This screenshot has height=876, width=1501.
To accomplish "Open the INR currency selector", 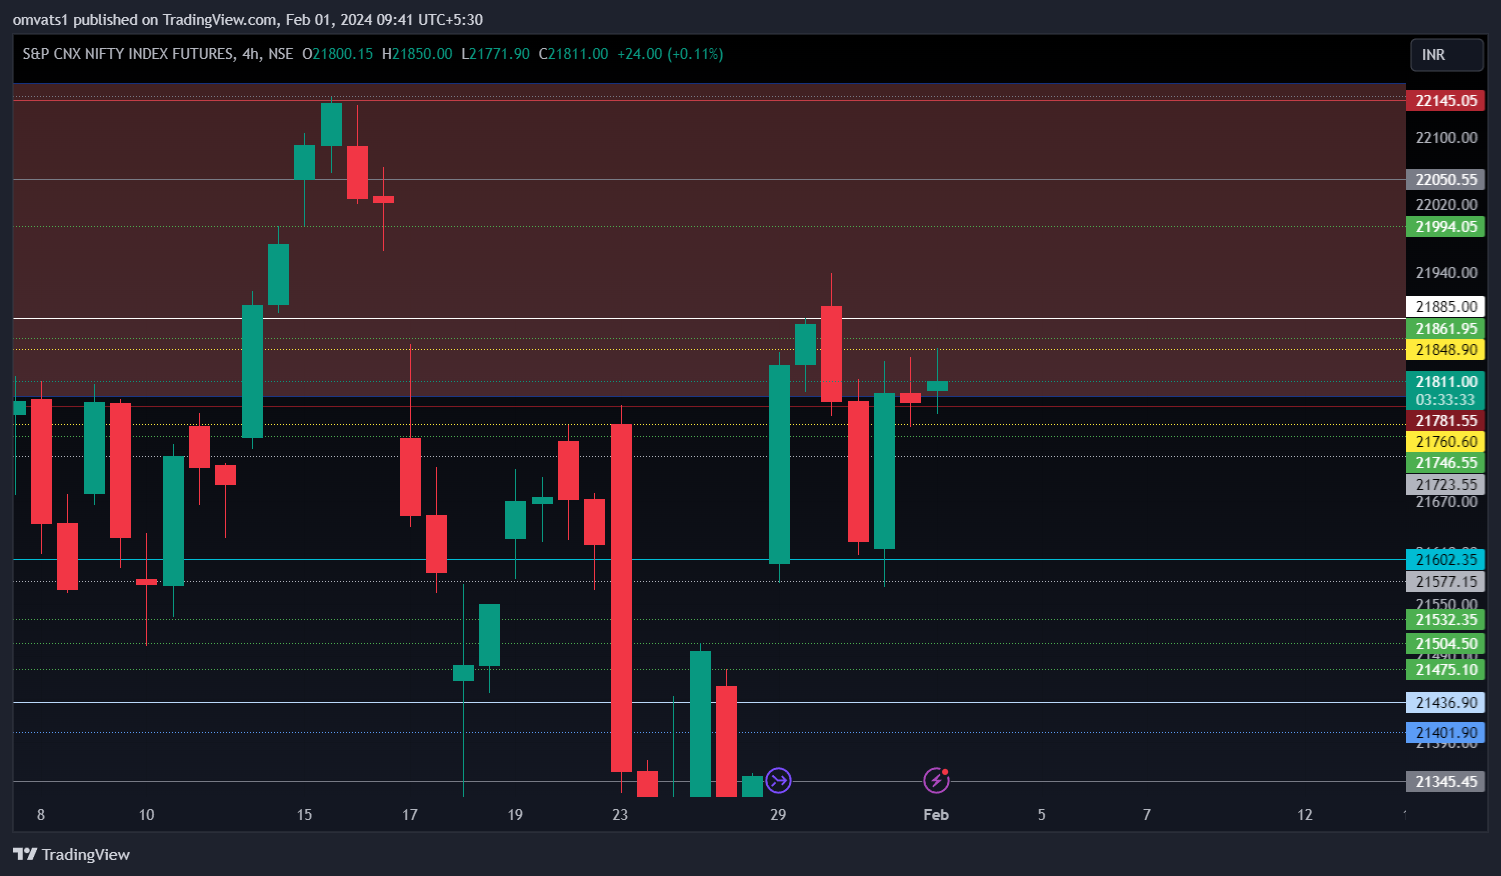I will (1446, 55).
